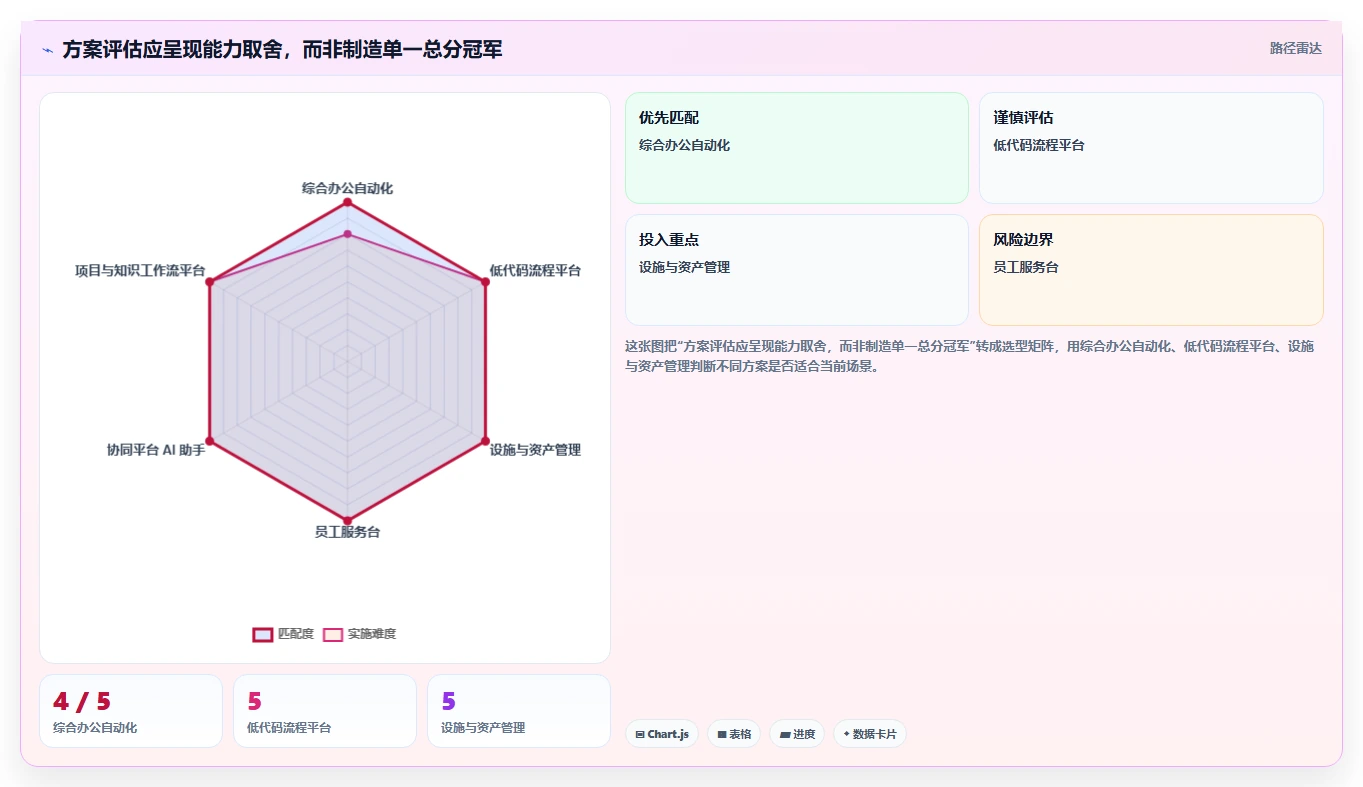This screenshot has width=1363, height=787.
Task: Click 低代码流程平台 text in 谨慎评估 card
Action: point(1039,145)
